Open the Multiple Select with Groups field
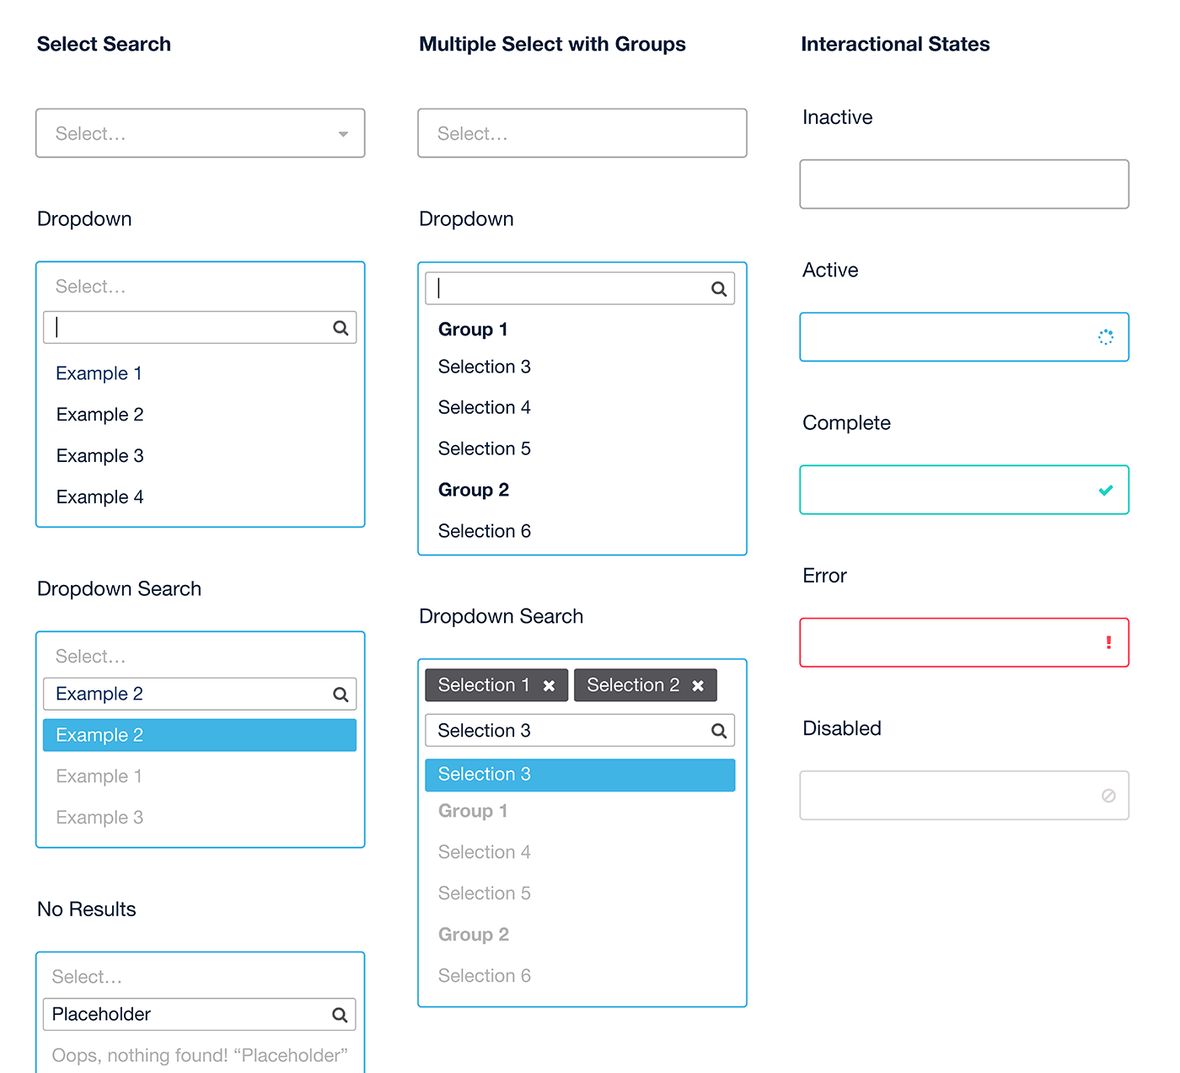The height and width of the screenshot is (1073, 1180). tap(581, 133)
